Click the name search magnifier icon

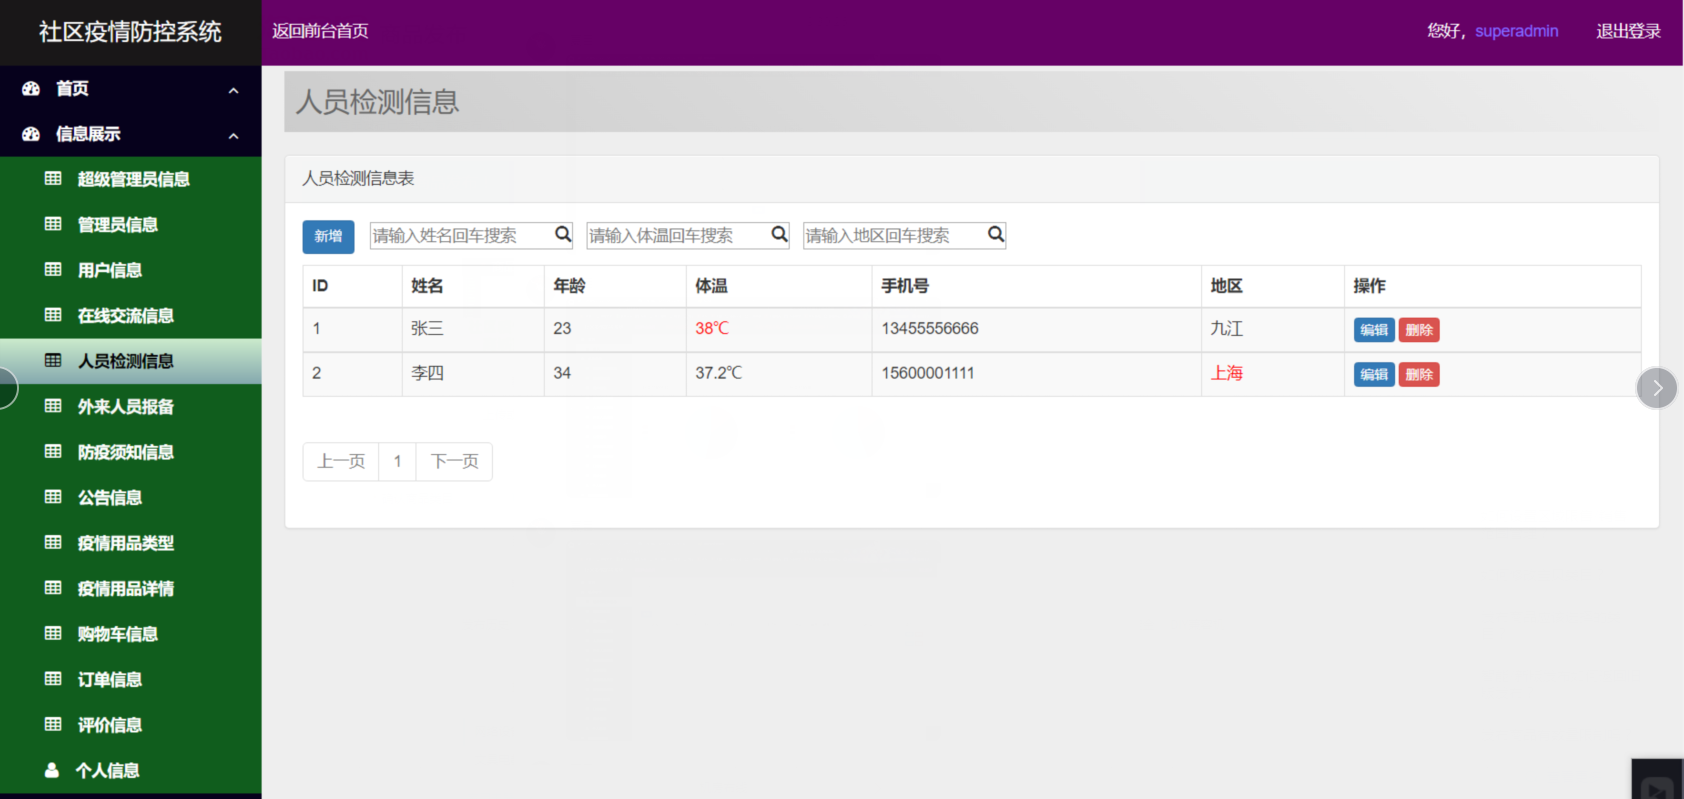click(x=563, y=234)
